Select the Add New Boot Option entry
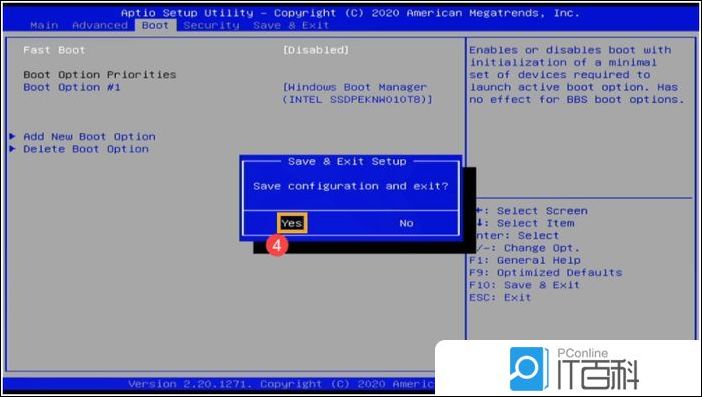This screenshot has height=397, width=702. pos(90,136)
